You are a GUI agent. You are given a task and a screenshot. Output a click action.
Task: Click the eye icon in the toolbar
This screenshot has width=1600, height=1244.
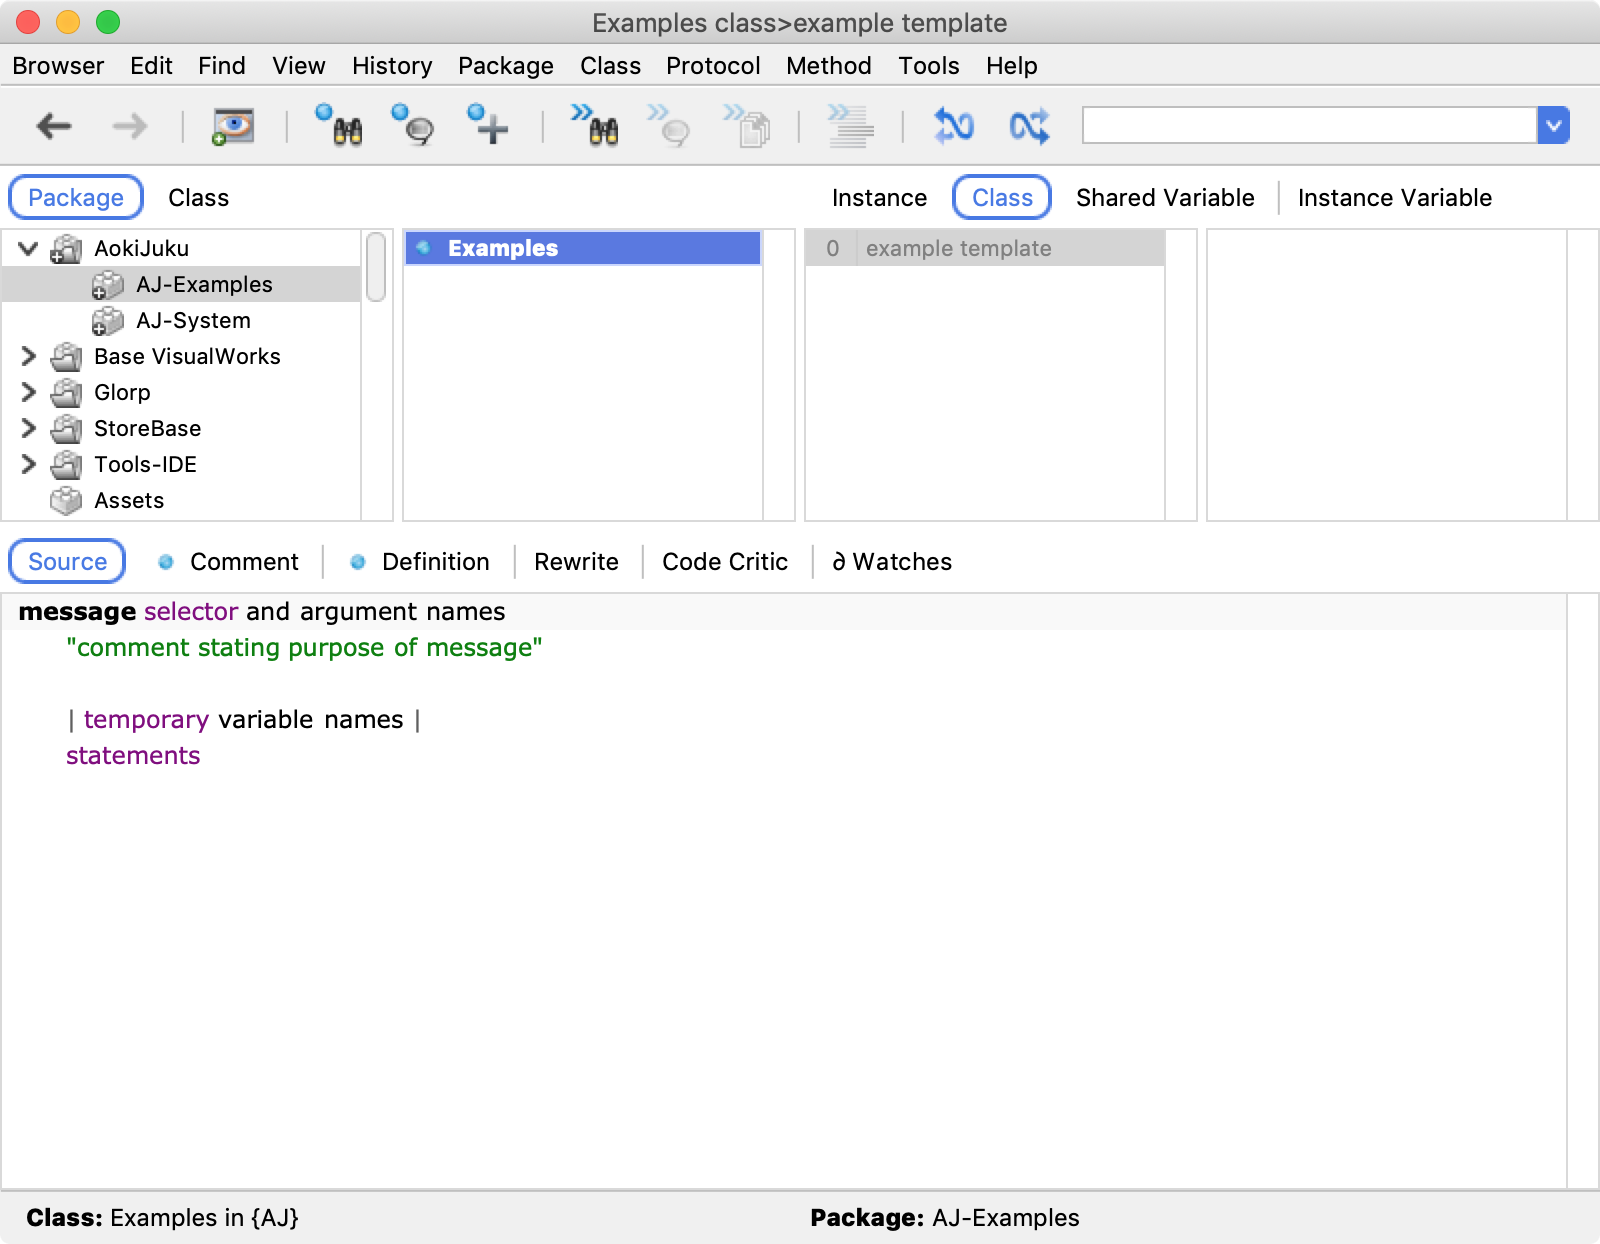click(x=233, y=126)
